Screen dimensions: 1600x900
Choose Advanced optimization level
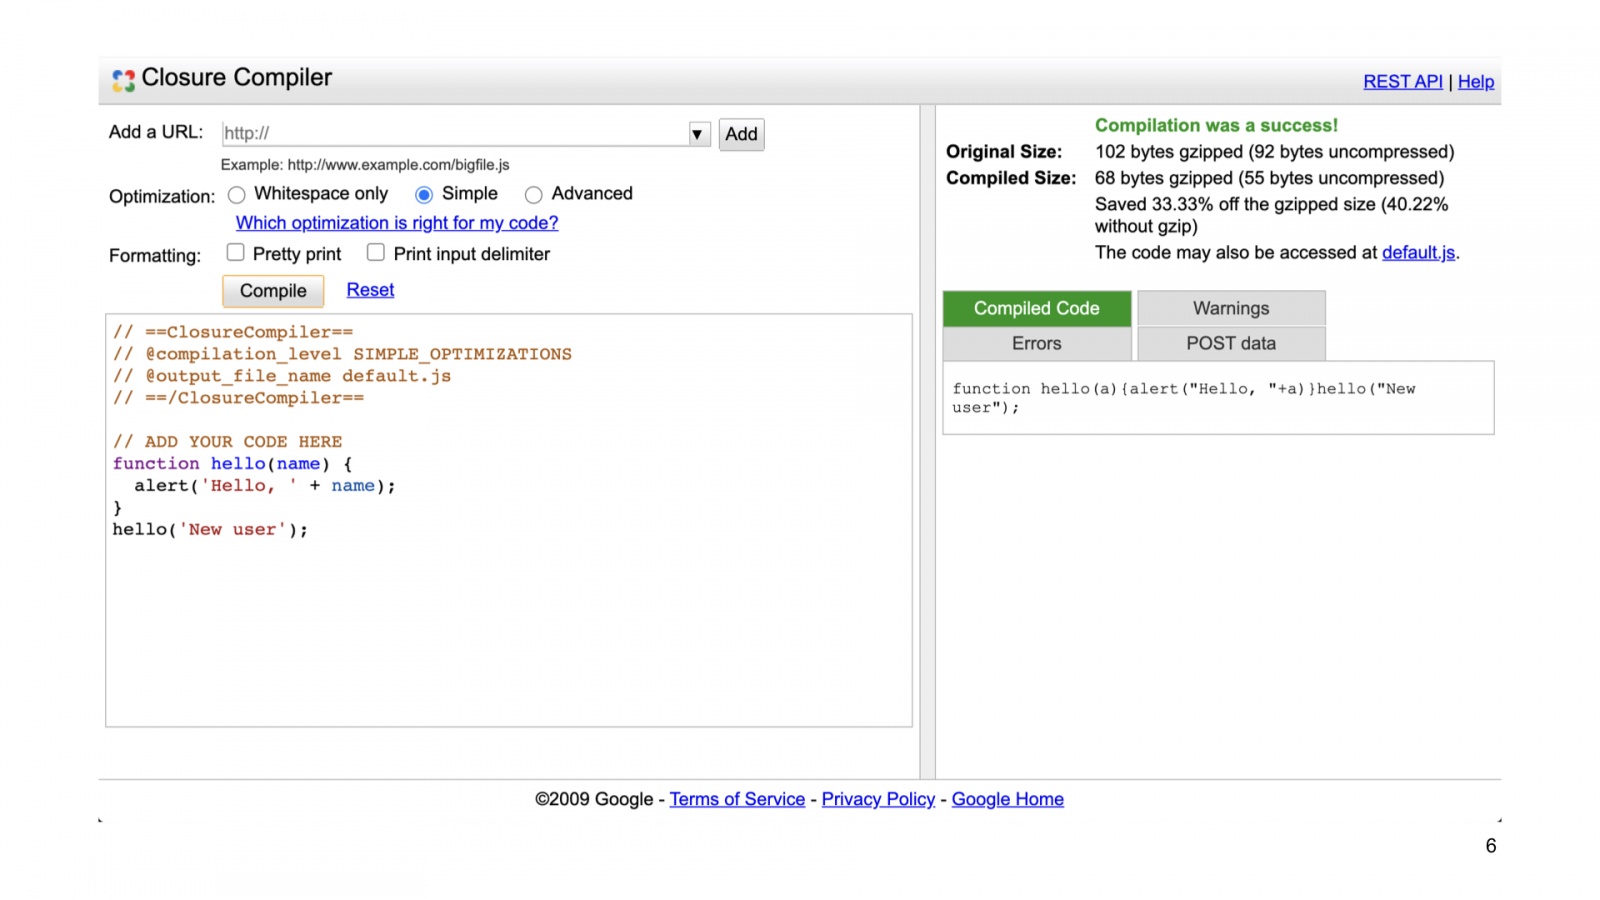click(534, 195)
